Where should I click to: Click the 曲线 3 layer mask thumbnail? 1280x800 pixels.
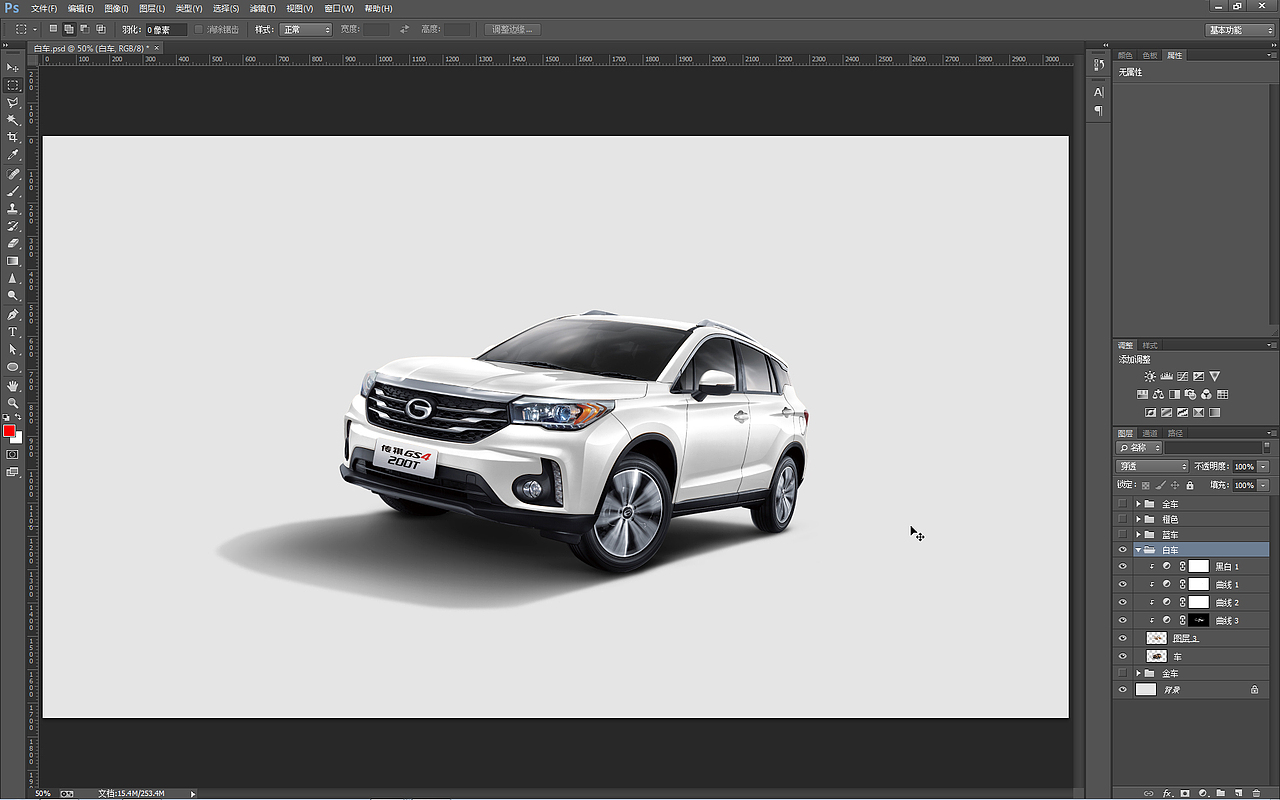(x=1198, y=620)
